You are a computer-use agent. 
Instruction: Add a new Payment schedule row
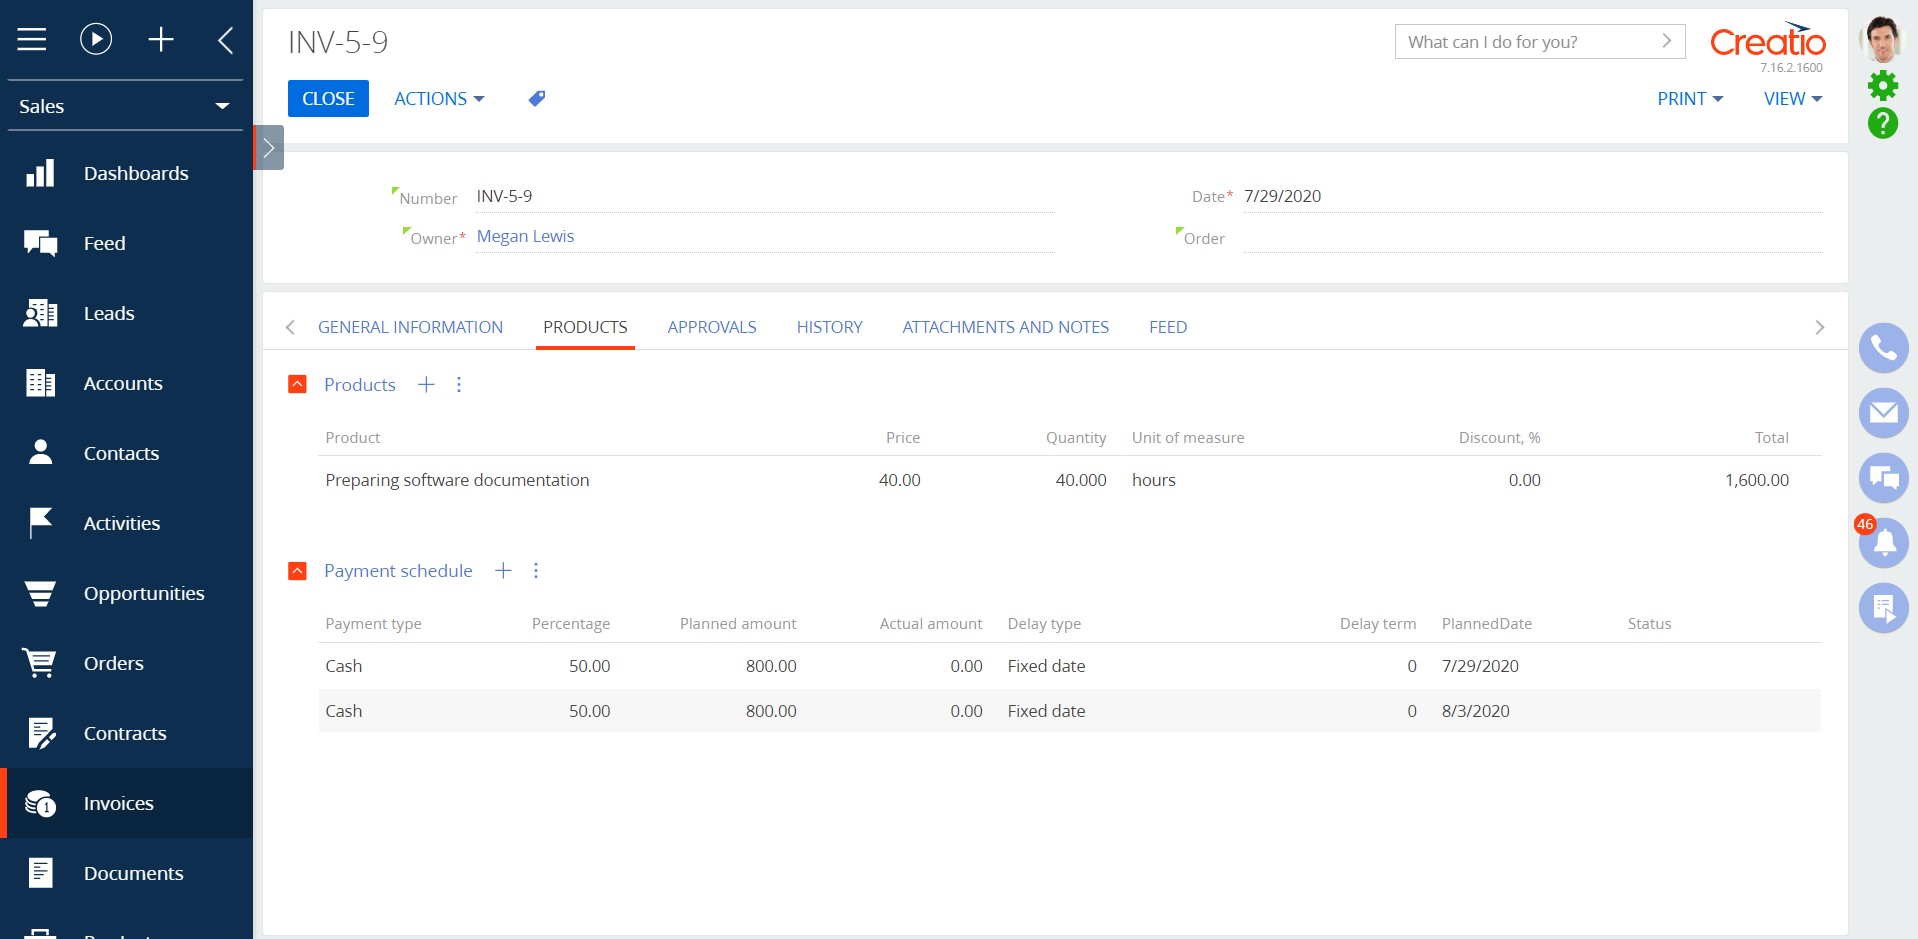click(x=503, y=571)
